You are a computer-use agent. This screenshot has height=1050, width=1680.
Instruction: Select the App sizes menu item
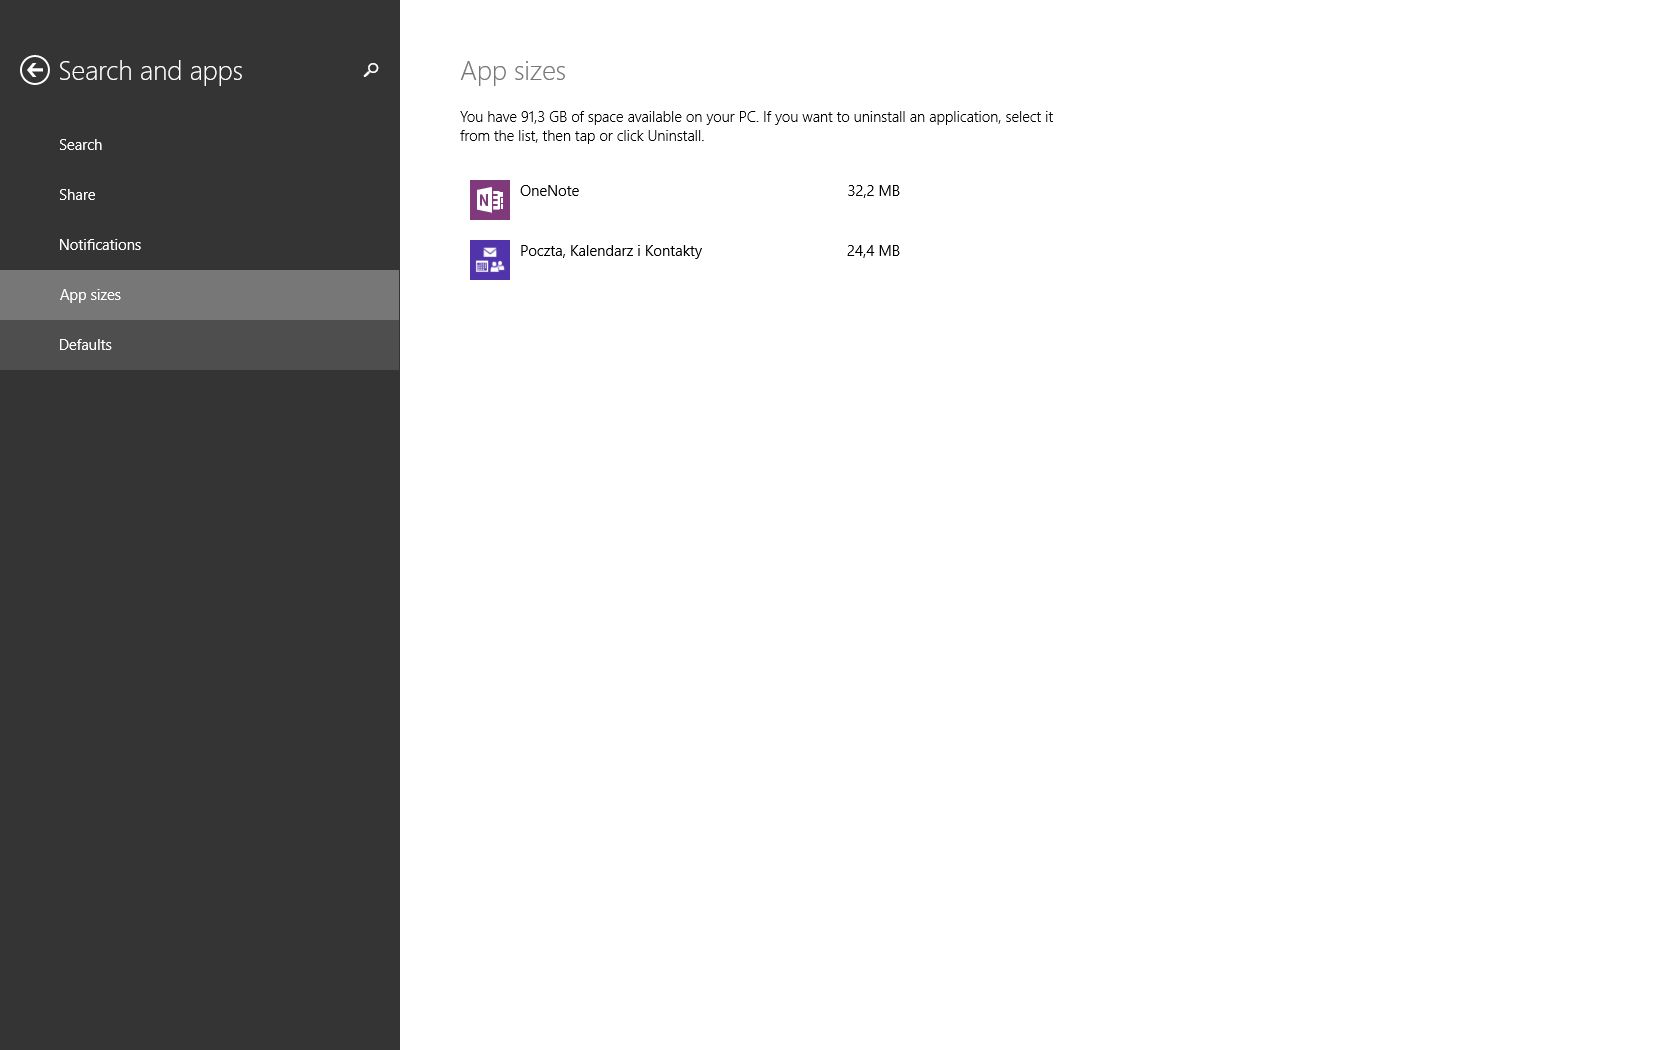[200, 295]
